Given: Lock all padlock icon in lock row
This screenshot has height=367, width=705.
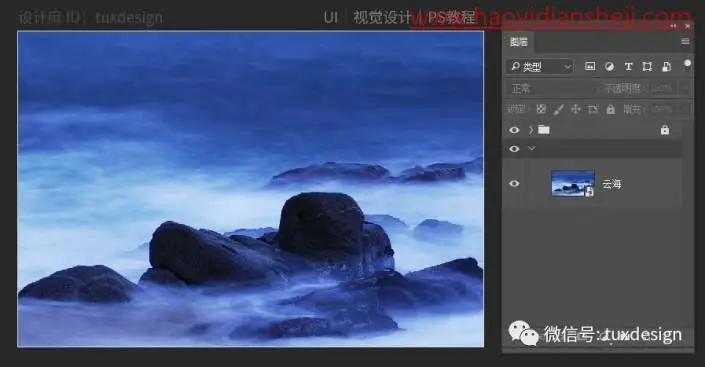Looking at the screenshot, I should tap(610, 109).
